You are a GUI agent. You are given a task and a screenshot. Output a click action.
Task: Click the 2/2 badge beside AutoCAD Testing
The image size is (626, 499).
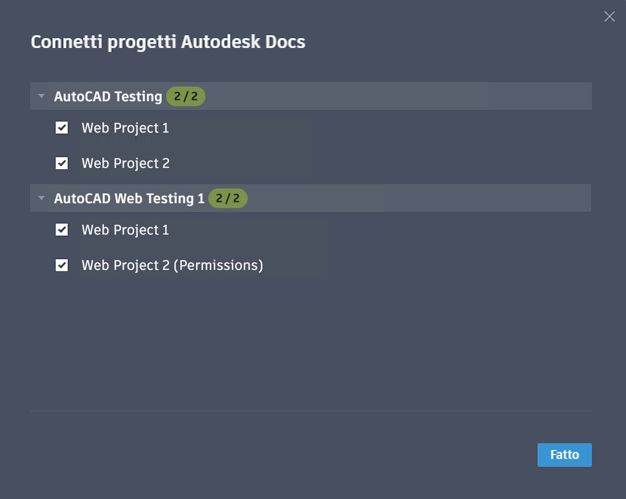point(185,97)
